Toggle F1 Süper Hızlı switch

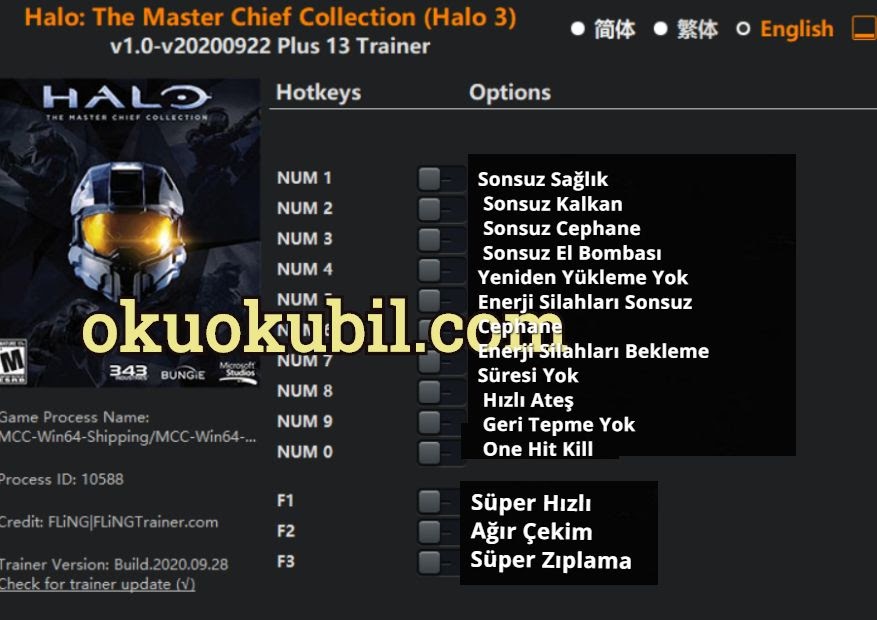coord(439,501)
